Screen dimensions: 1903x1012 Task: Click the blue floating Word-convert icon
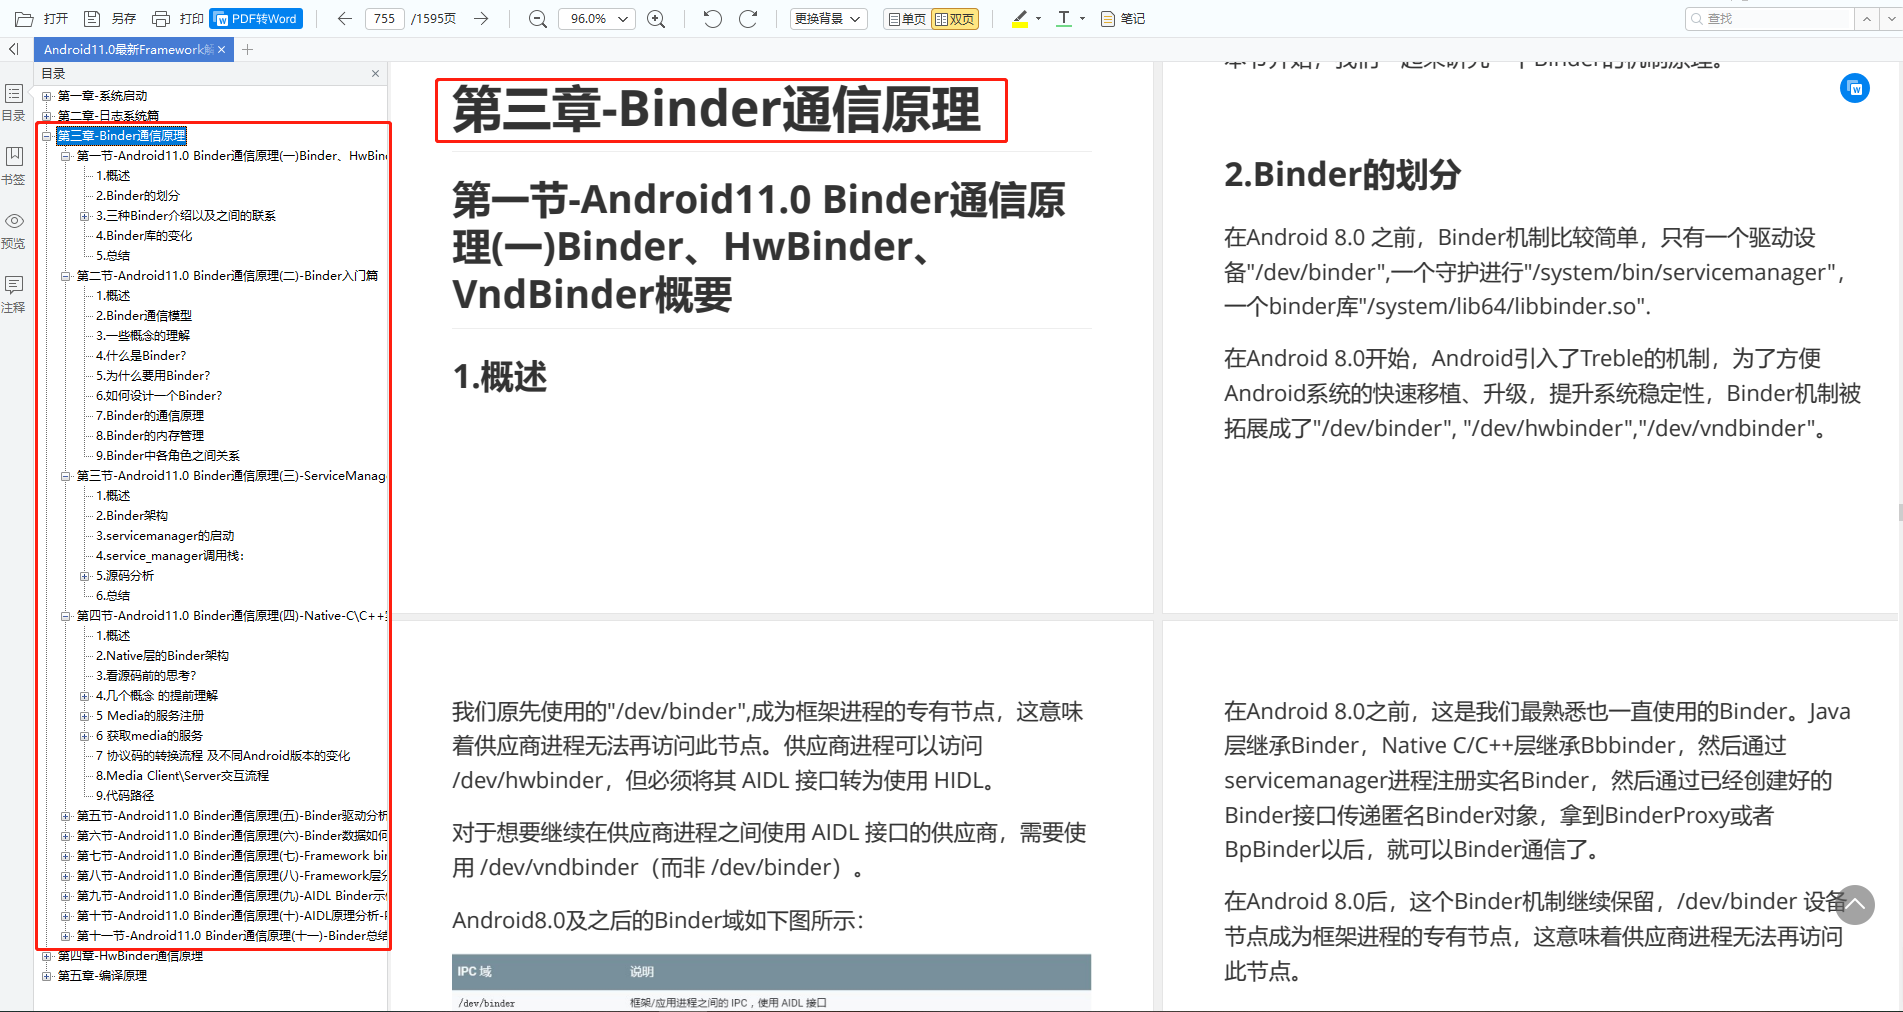click(1855, 88)
